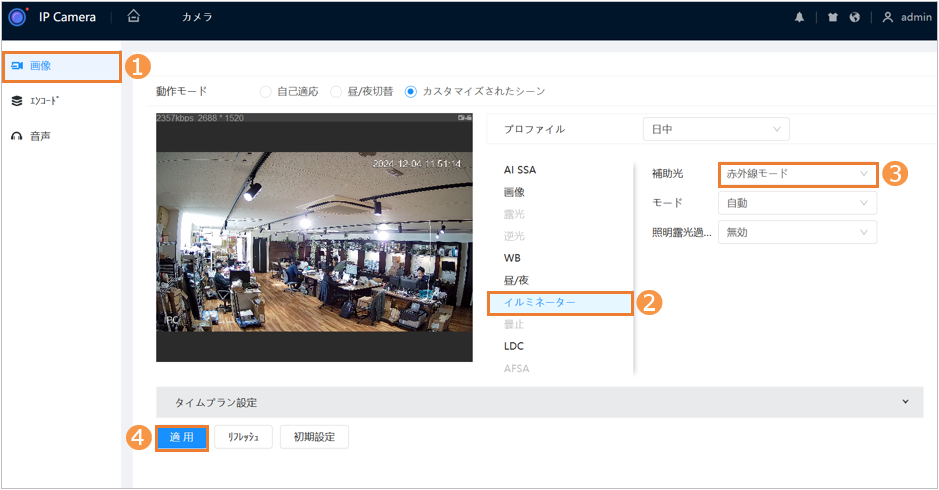Open 音声 audio settings in sidebar

pyautogui.click(x=40, y=135)
